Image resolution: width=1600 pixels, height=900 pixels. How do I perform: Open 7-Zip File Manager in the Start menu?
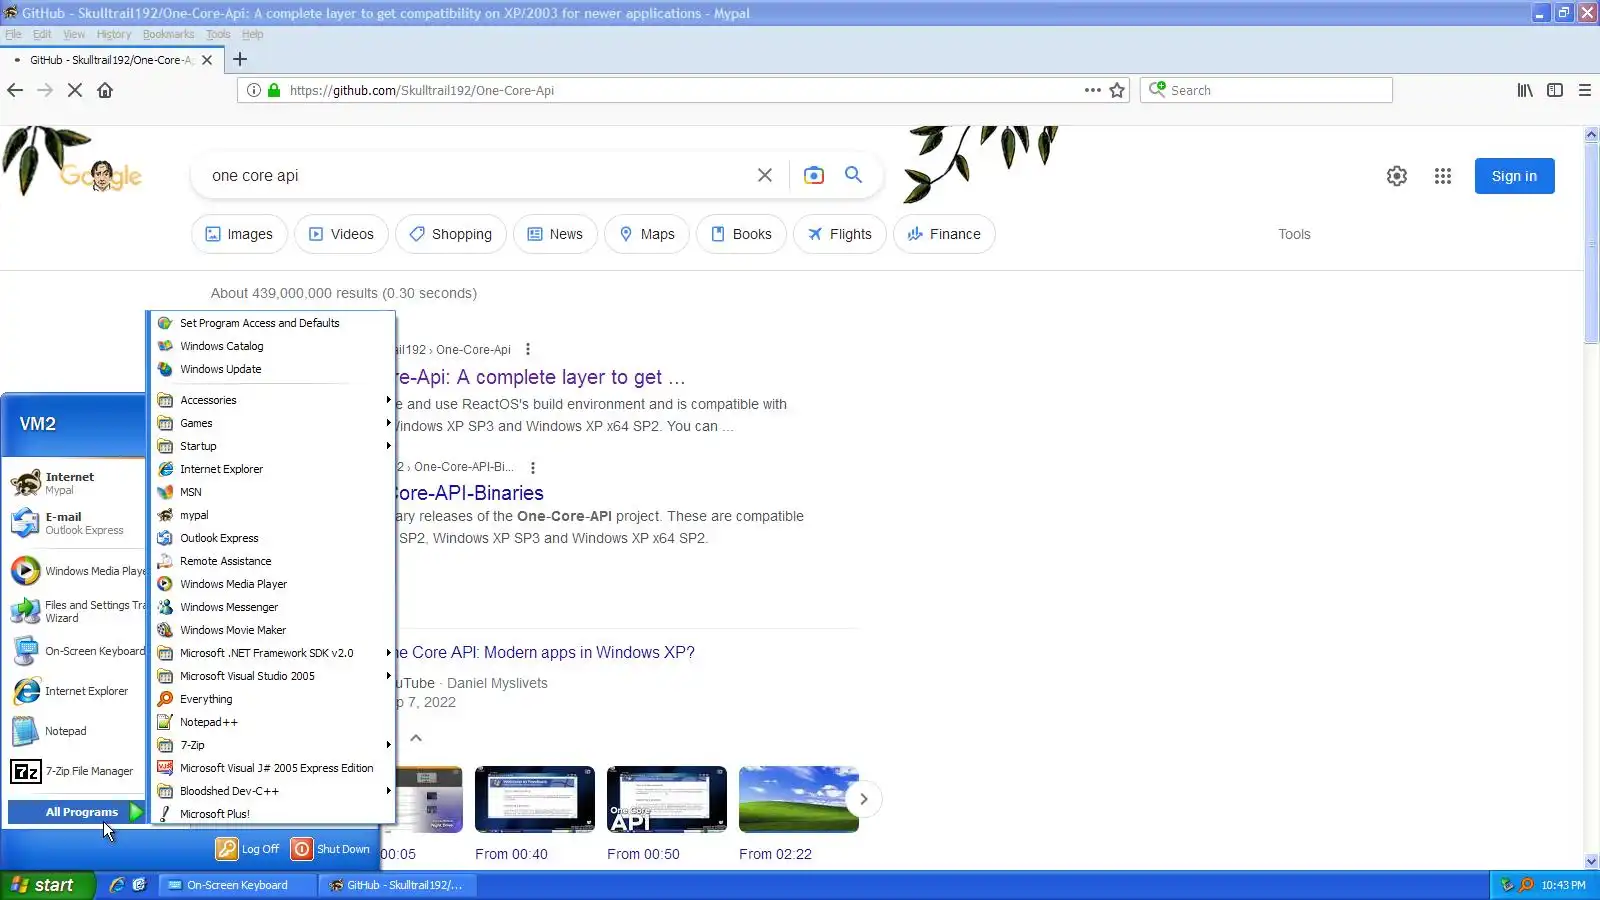click(x=75, y=771)
